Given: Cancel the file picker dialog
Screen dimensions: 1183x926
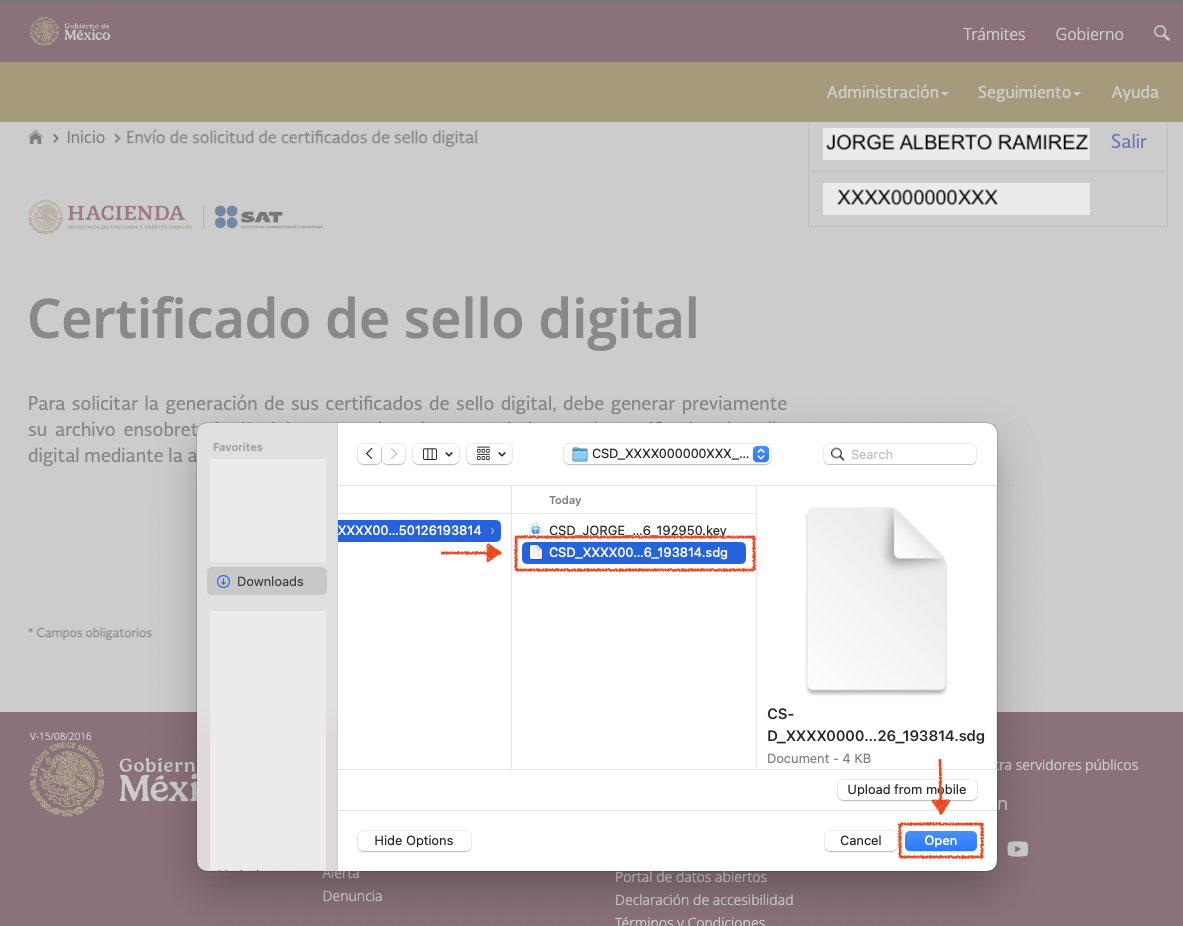Looking at the screenshot, I should click(x=860, y=841).
